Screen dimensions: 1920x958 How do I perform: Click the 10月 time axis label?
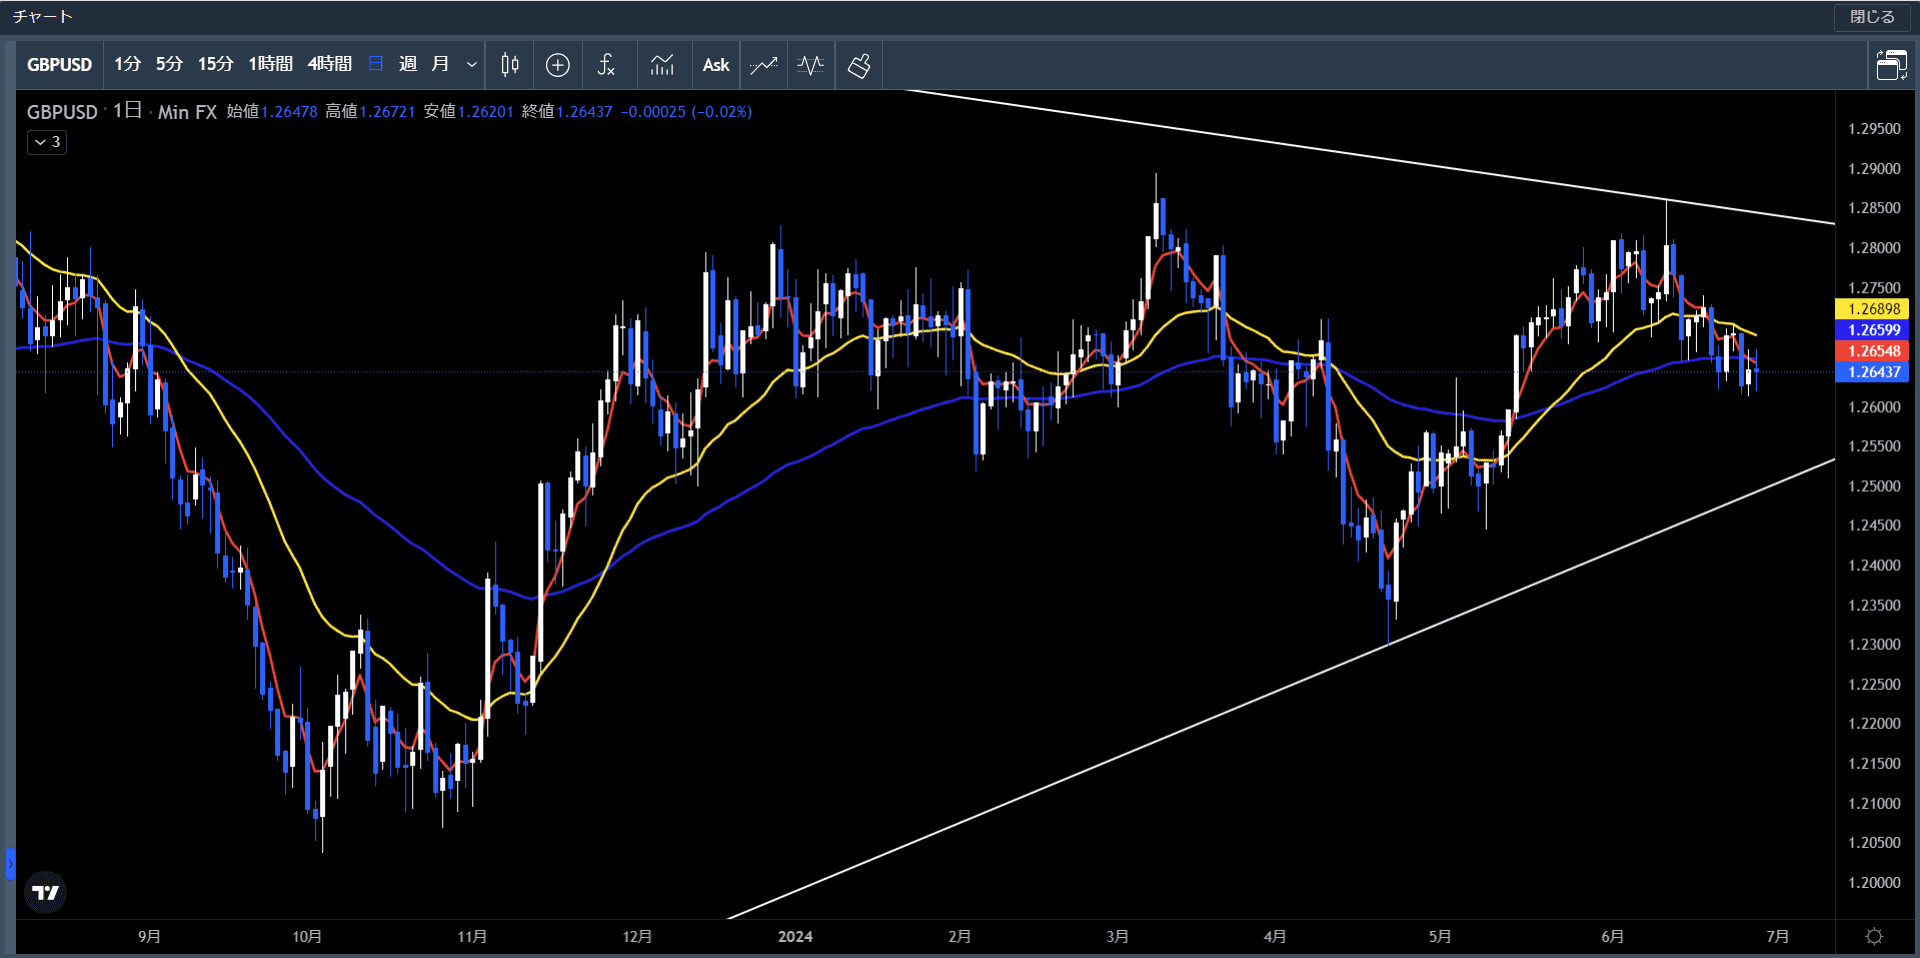pyautogui.click(x=307, y=937)
